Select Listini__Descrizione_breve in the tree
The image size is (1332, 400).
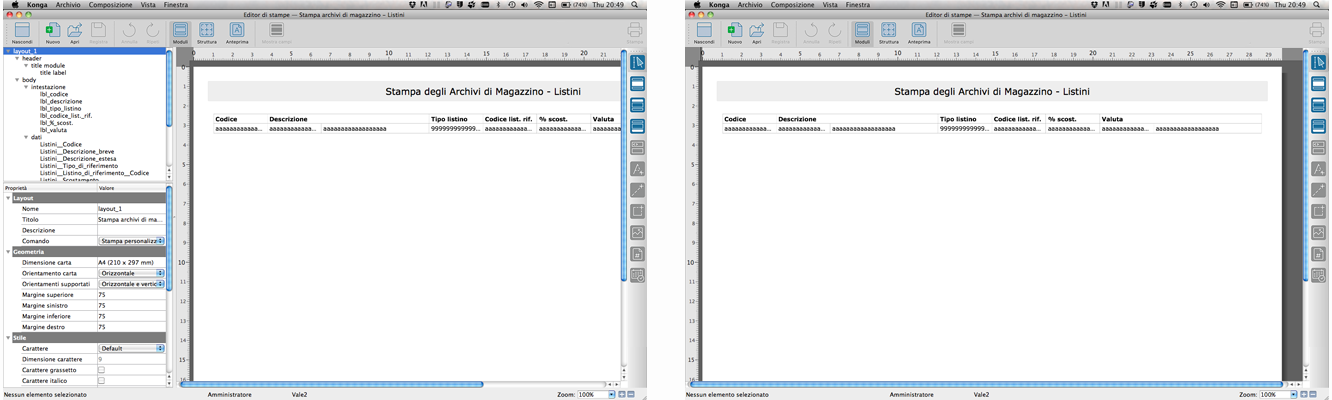(x=77, y=151)
